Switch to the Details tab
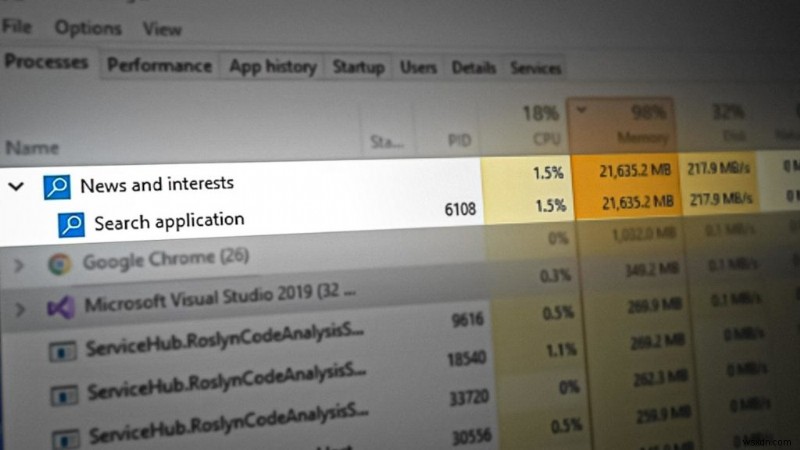This screenshot has width=800, height=450. 473,67
